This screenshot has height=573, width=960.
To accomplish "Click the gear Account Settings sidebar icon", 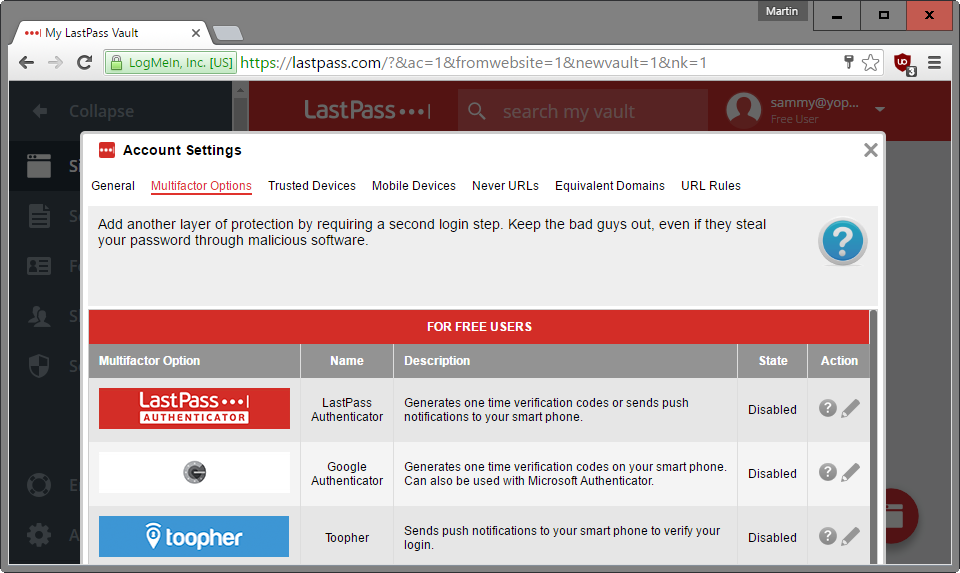I will pyautogui.click(x=39, y=535).
